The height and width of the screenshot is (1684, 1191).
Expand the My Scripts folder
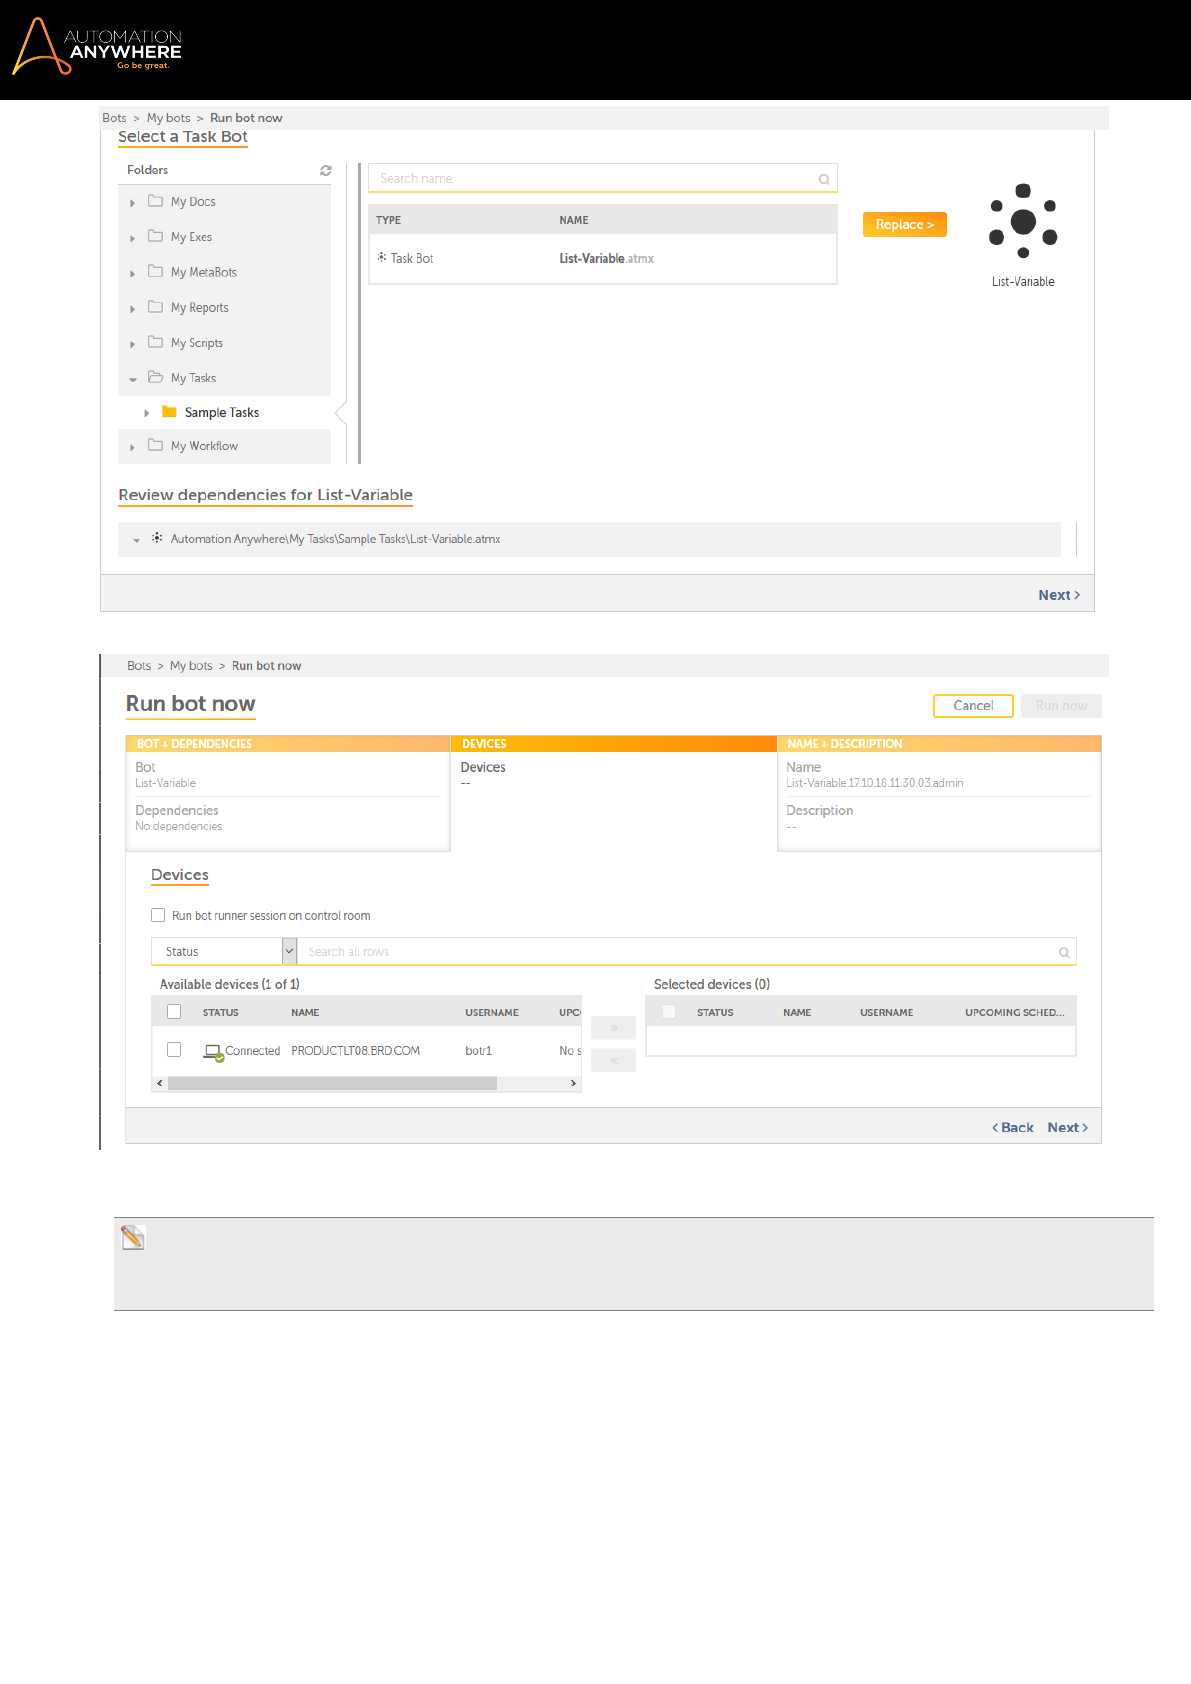coord(132,344)
